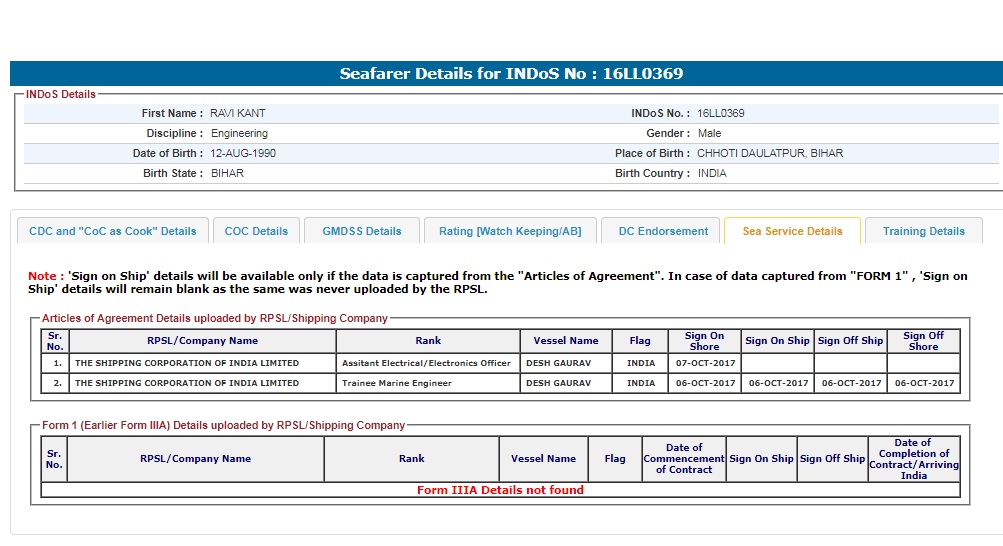
Task: Go to the DC Endorsement tab
Action: click(x=663, y=231)
